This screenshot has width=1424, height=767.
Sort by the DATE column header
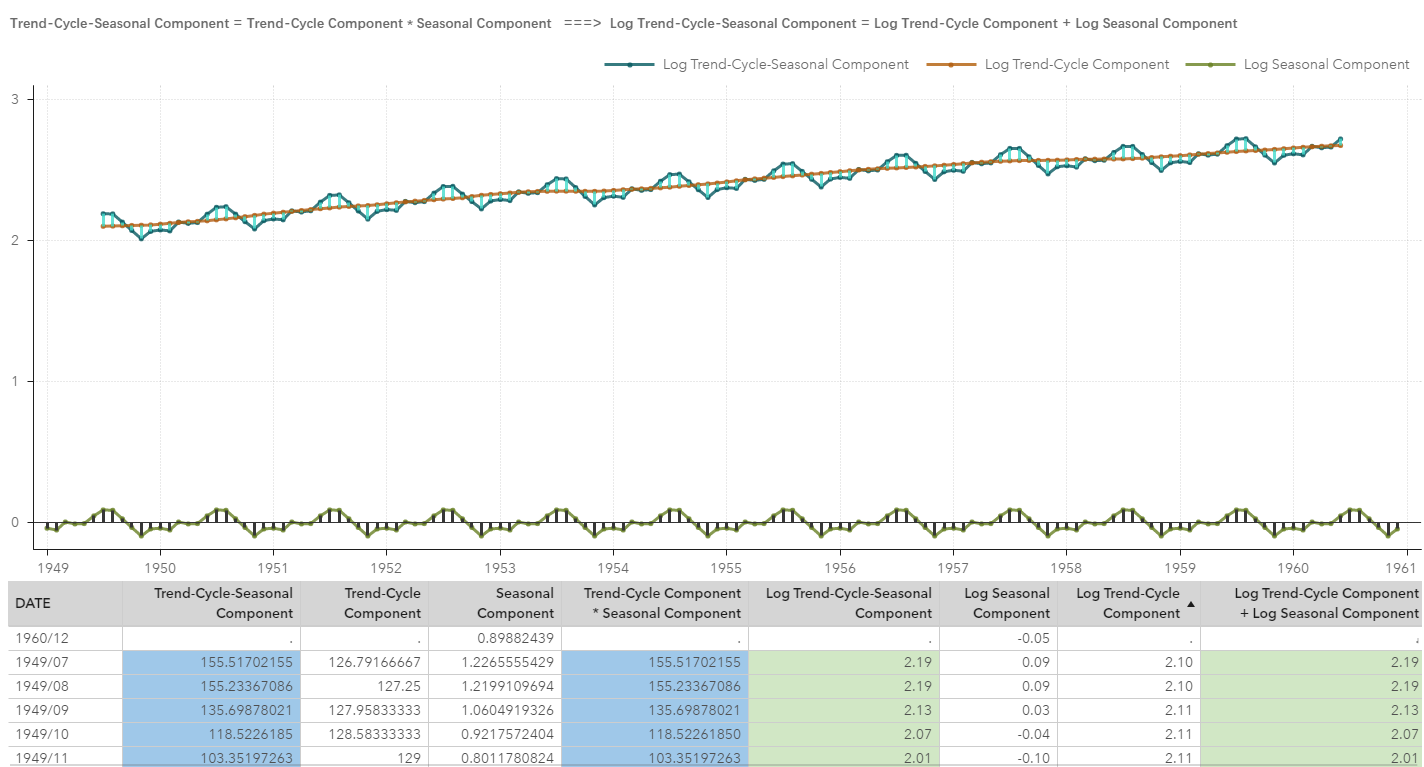point(64,603)
